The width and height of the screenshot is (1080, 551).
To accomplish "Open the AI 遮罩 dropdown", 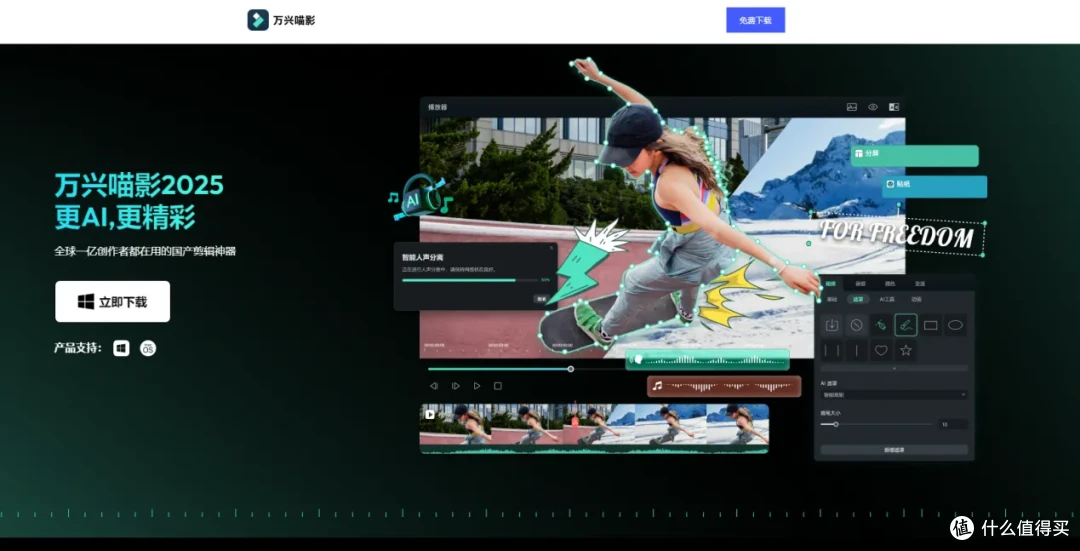I will tap(894, 395).
